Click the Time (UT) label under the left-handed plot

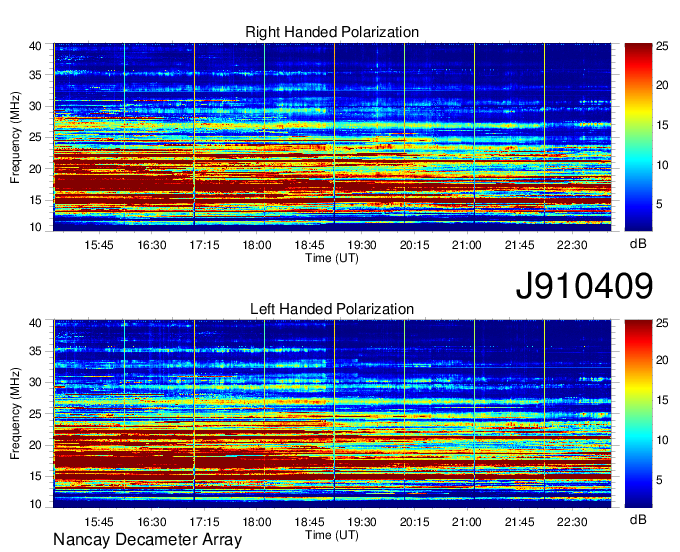[332, 535]
